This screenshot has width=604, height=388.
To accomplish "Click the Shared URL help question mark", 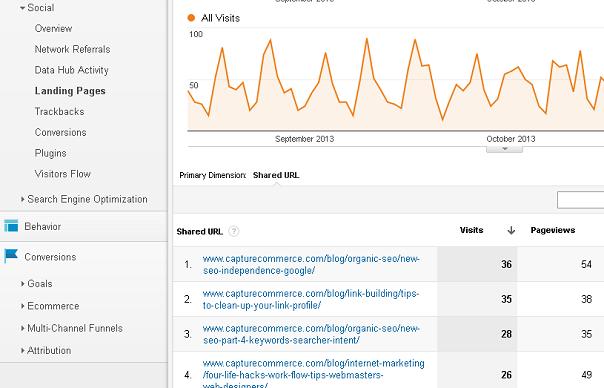I will point(233,232).
